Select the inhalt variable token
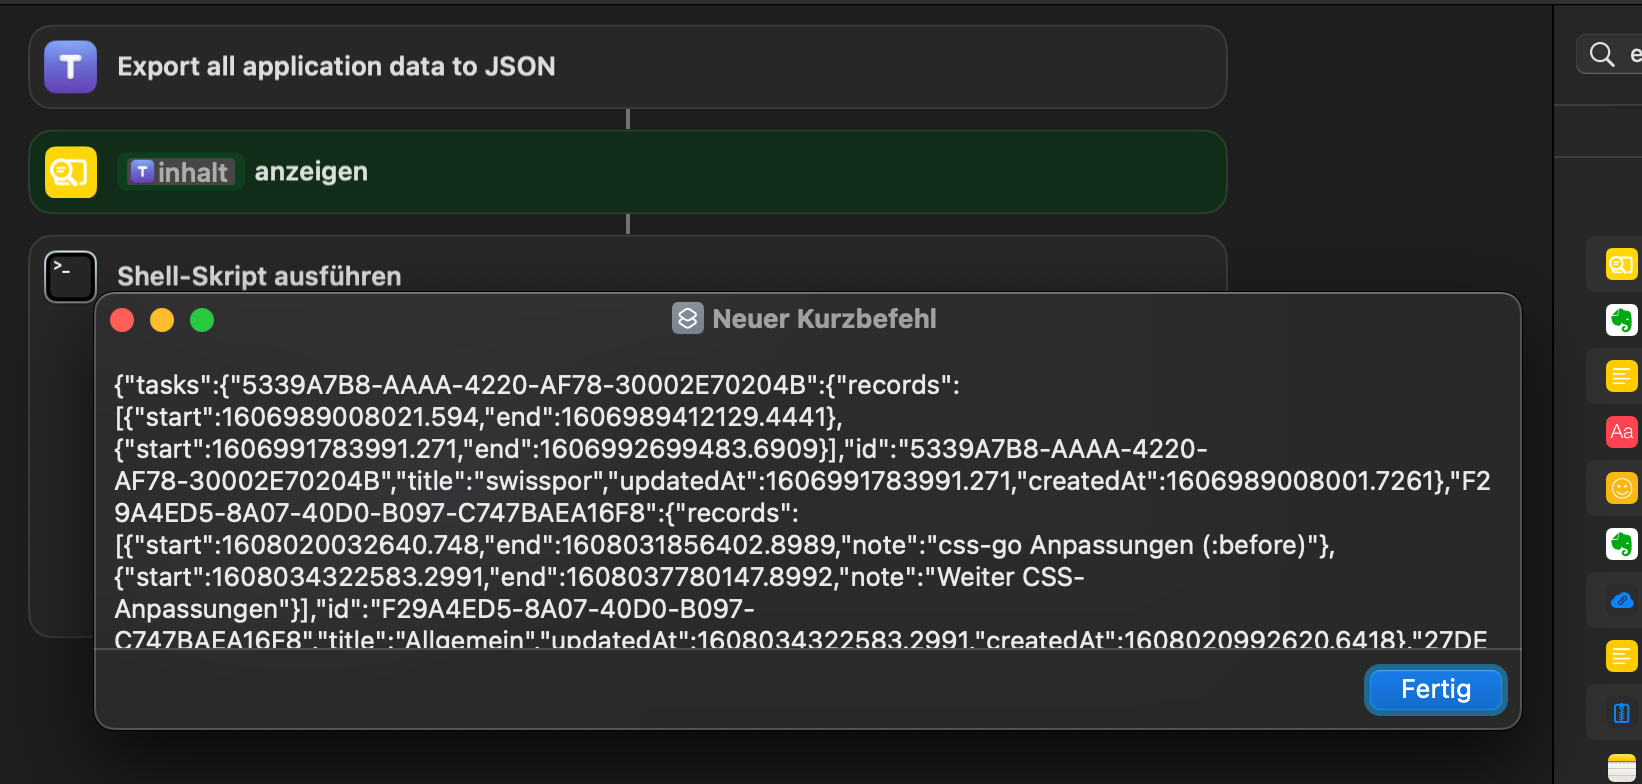 (181, 172)
